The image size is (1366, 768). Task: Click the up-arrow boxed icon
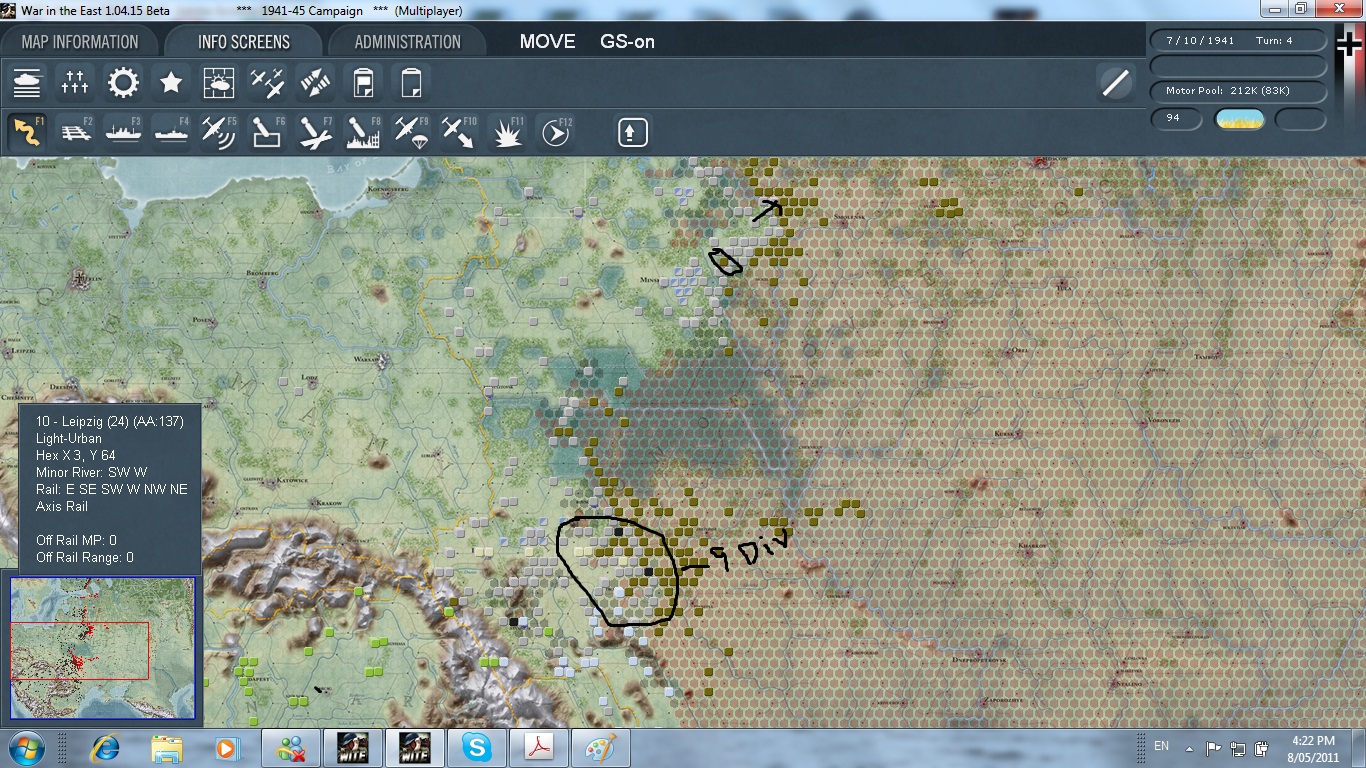[632, 132]
